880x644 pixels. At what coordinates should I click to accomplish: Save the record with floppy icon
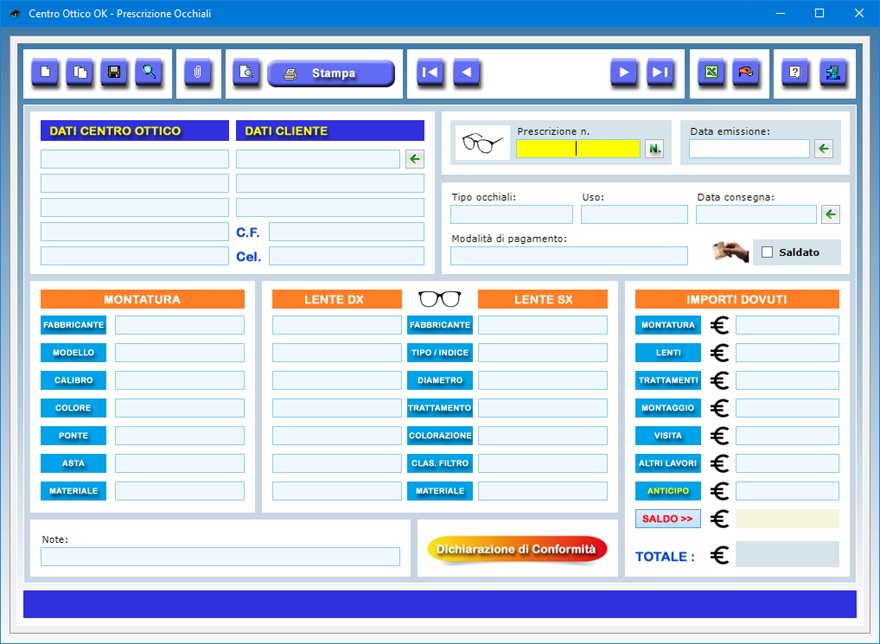(114, 72)
